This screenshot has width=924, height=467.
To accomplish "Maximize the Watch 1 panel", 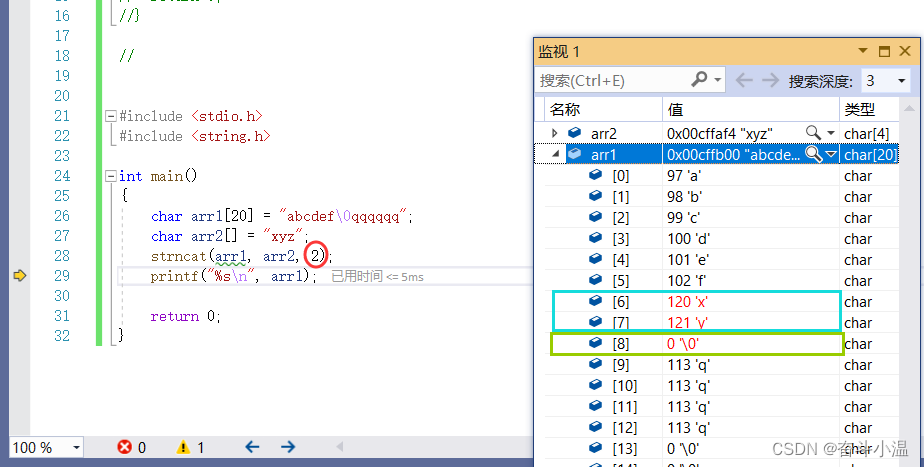I will [884, 51].
